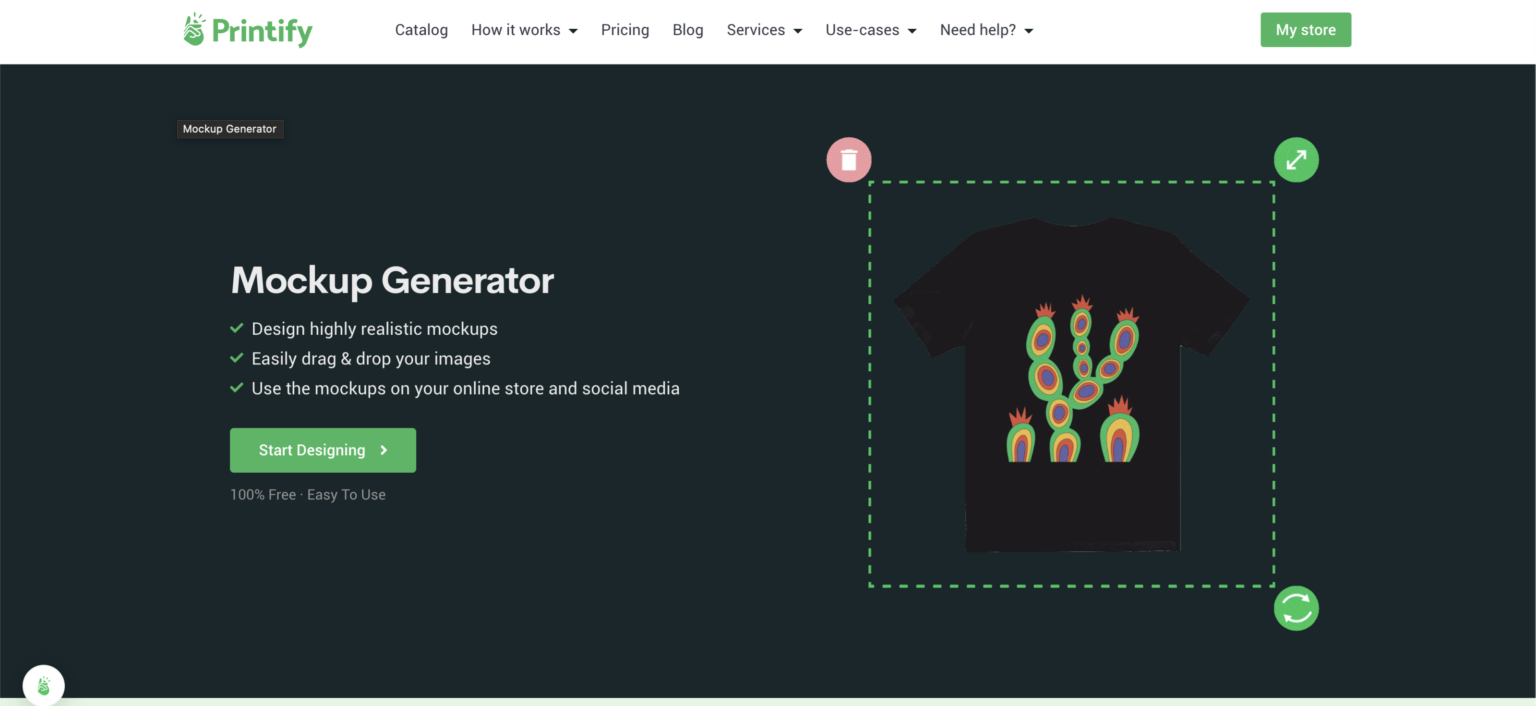
Task: Select the diagonal resize icon on the mockup
Action: pos(1296,159)
